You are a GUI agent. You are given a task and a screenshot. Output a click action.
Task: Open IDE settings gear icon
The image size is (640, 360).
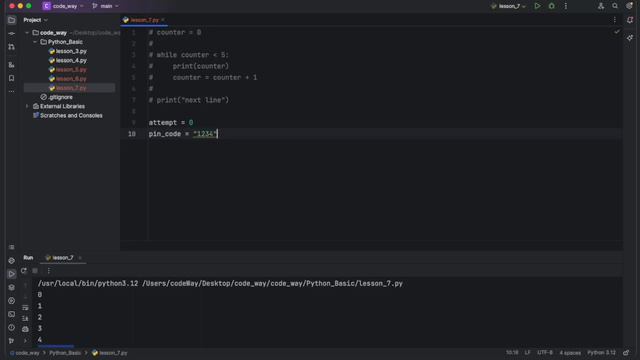coord(629,6)
